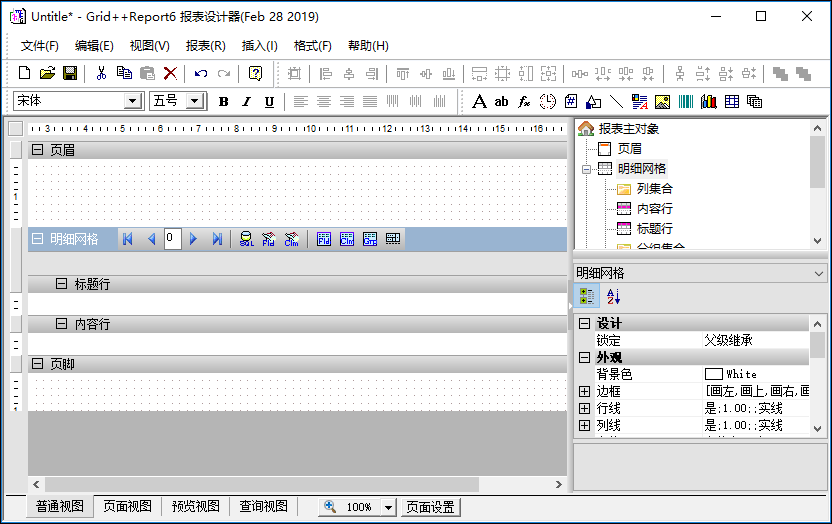832x524 pixels.
Task: Insert sub-report icon in toolbar
Action: click(754, 101)
